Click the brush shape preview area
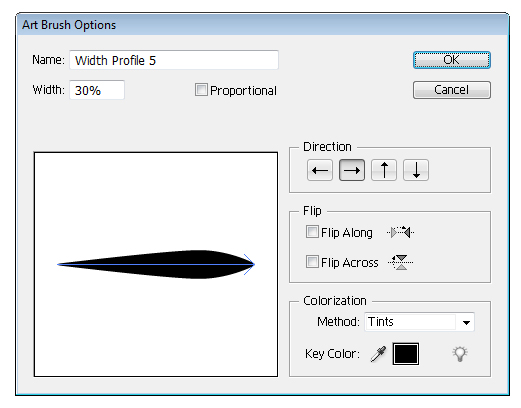 [x=156, y=265]
